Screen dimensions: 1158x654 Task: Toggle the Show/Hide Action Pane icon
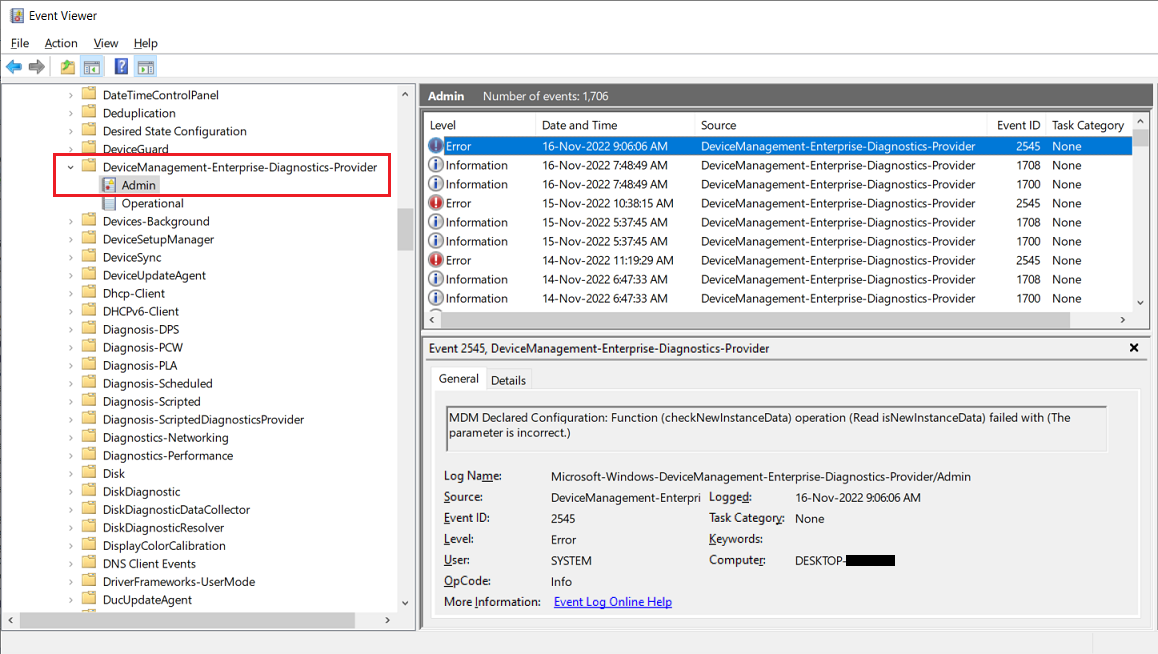[x=146, y=67]
